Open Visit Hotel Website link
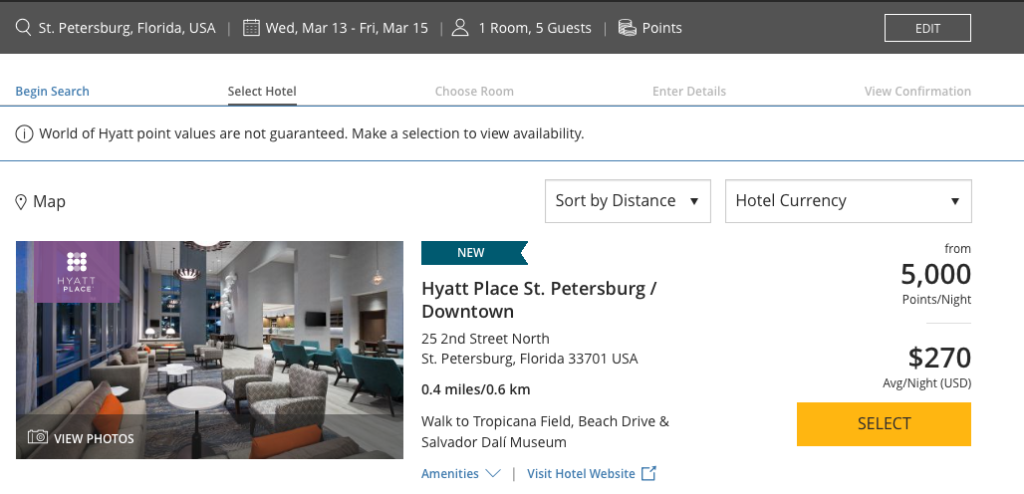 (x=581, y=474)
